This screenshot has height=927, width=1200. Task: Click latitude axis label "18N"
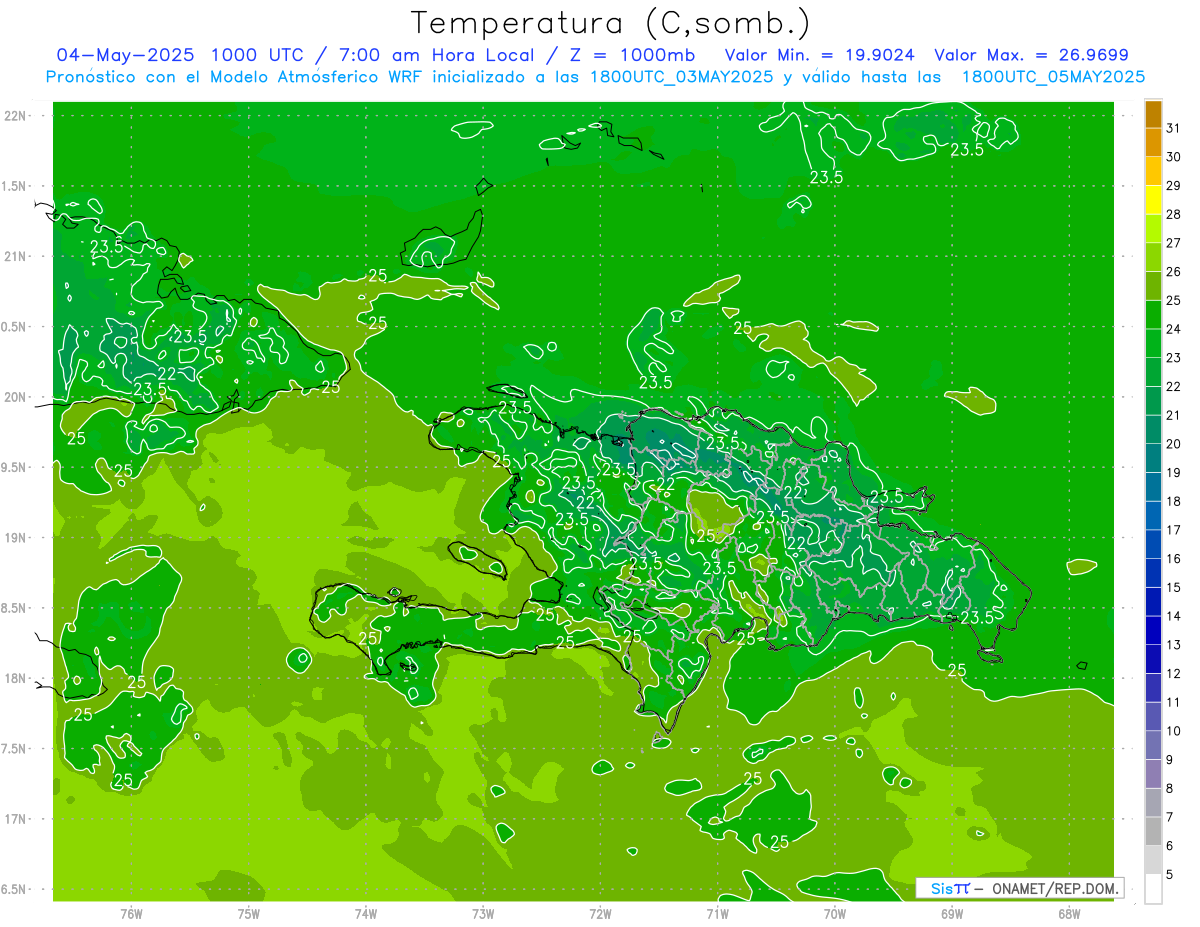point(15,678)
